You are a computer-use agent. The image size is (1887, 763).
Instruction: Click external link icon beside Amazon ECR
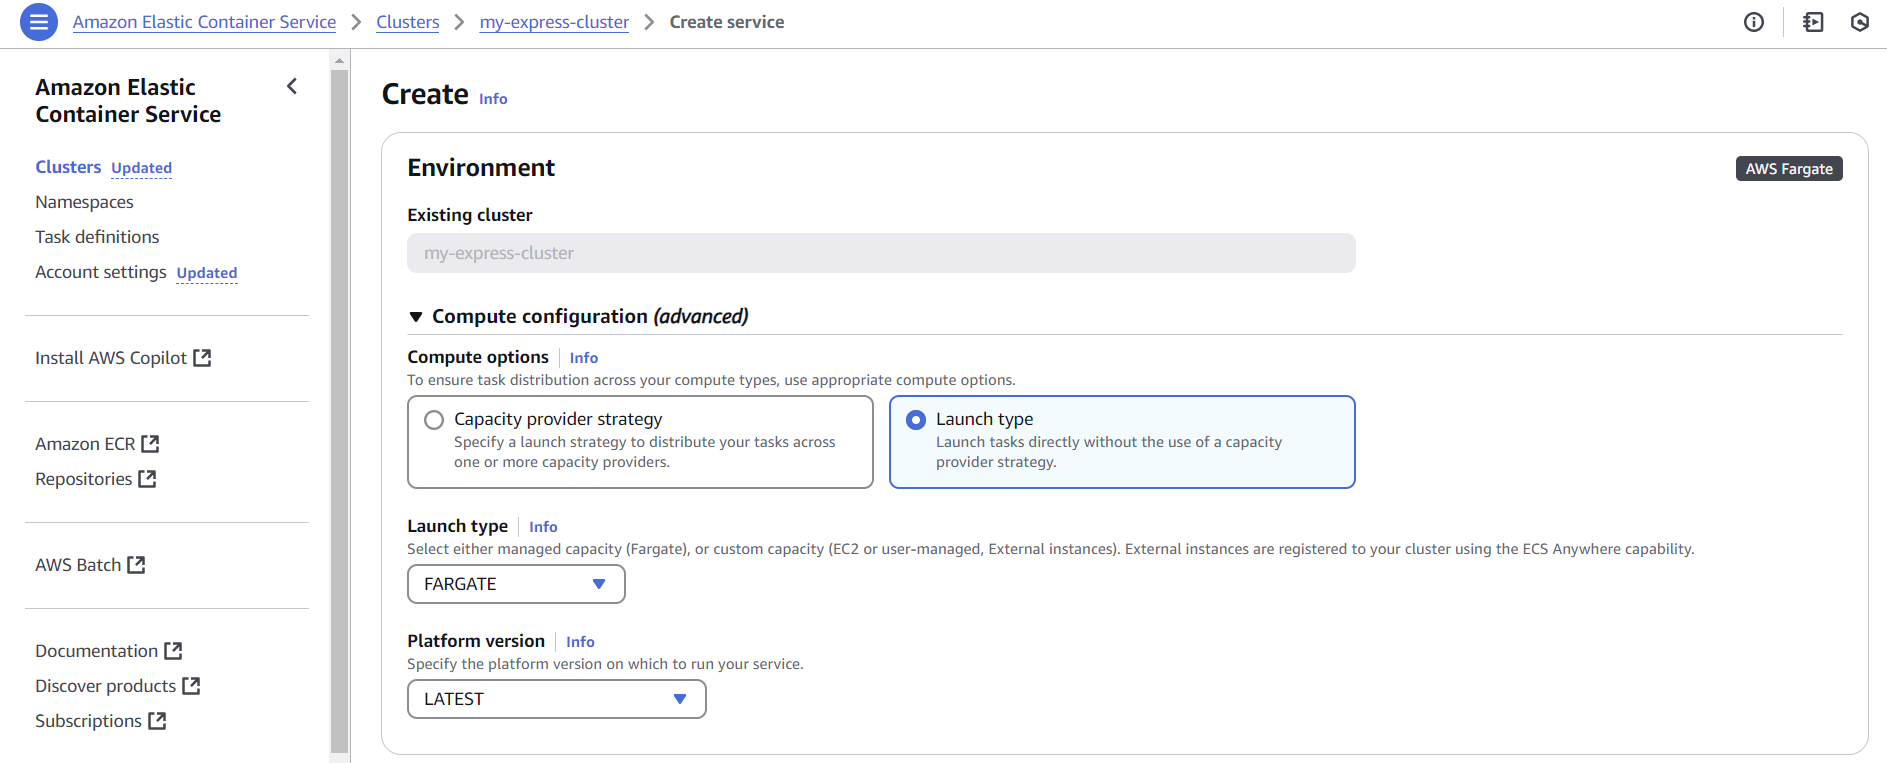click(x=150, y=444)
